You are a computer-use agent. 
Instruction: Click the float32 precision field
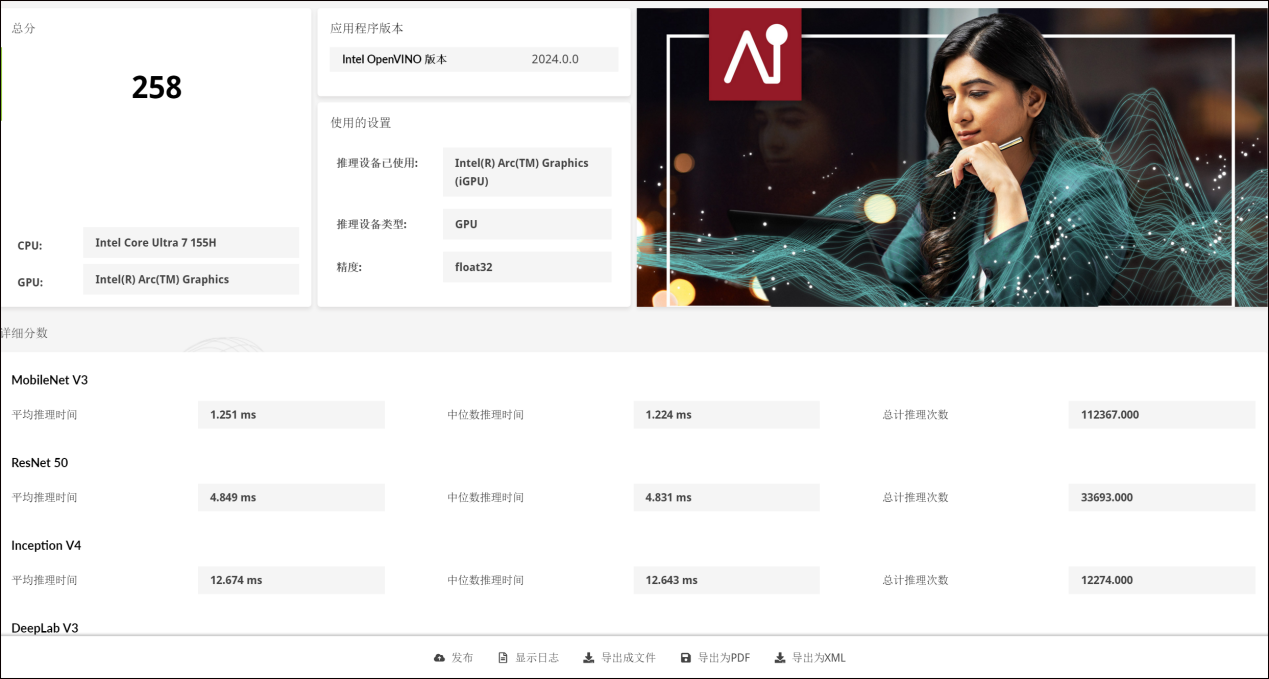coord(526,267)
